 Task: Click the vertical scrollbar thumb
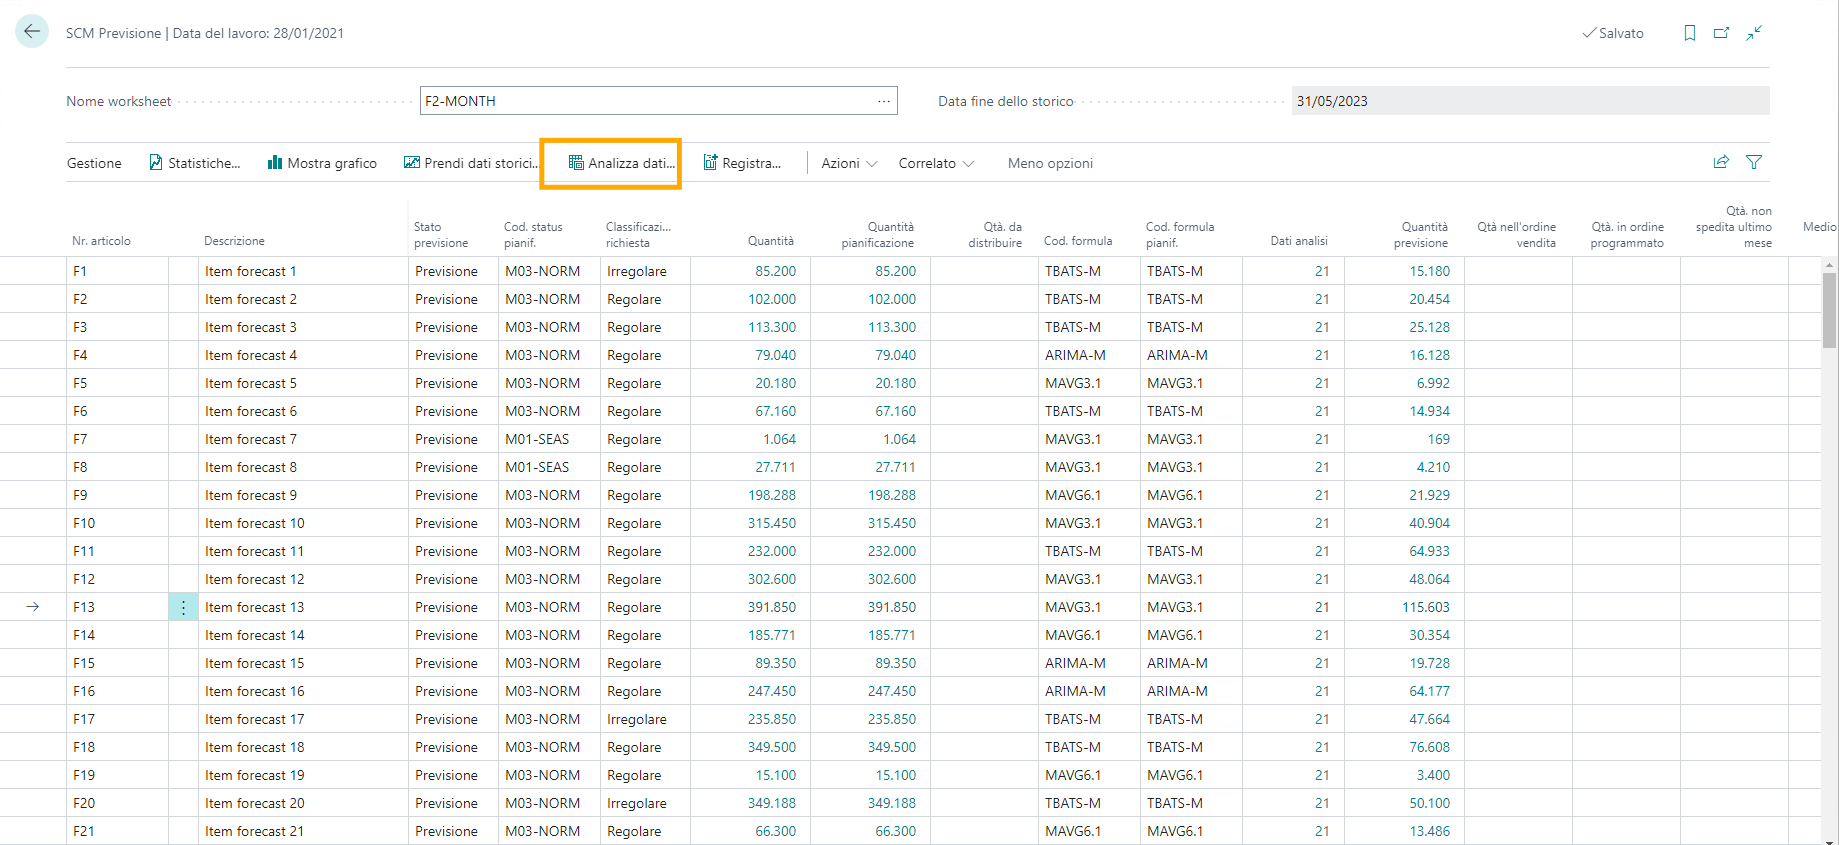[1830, 310]
